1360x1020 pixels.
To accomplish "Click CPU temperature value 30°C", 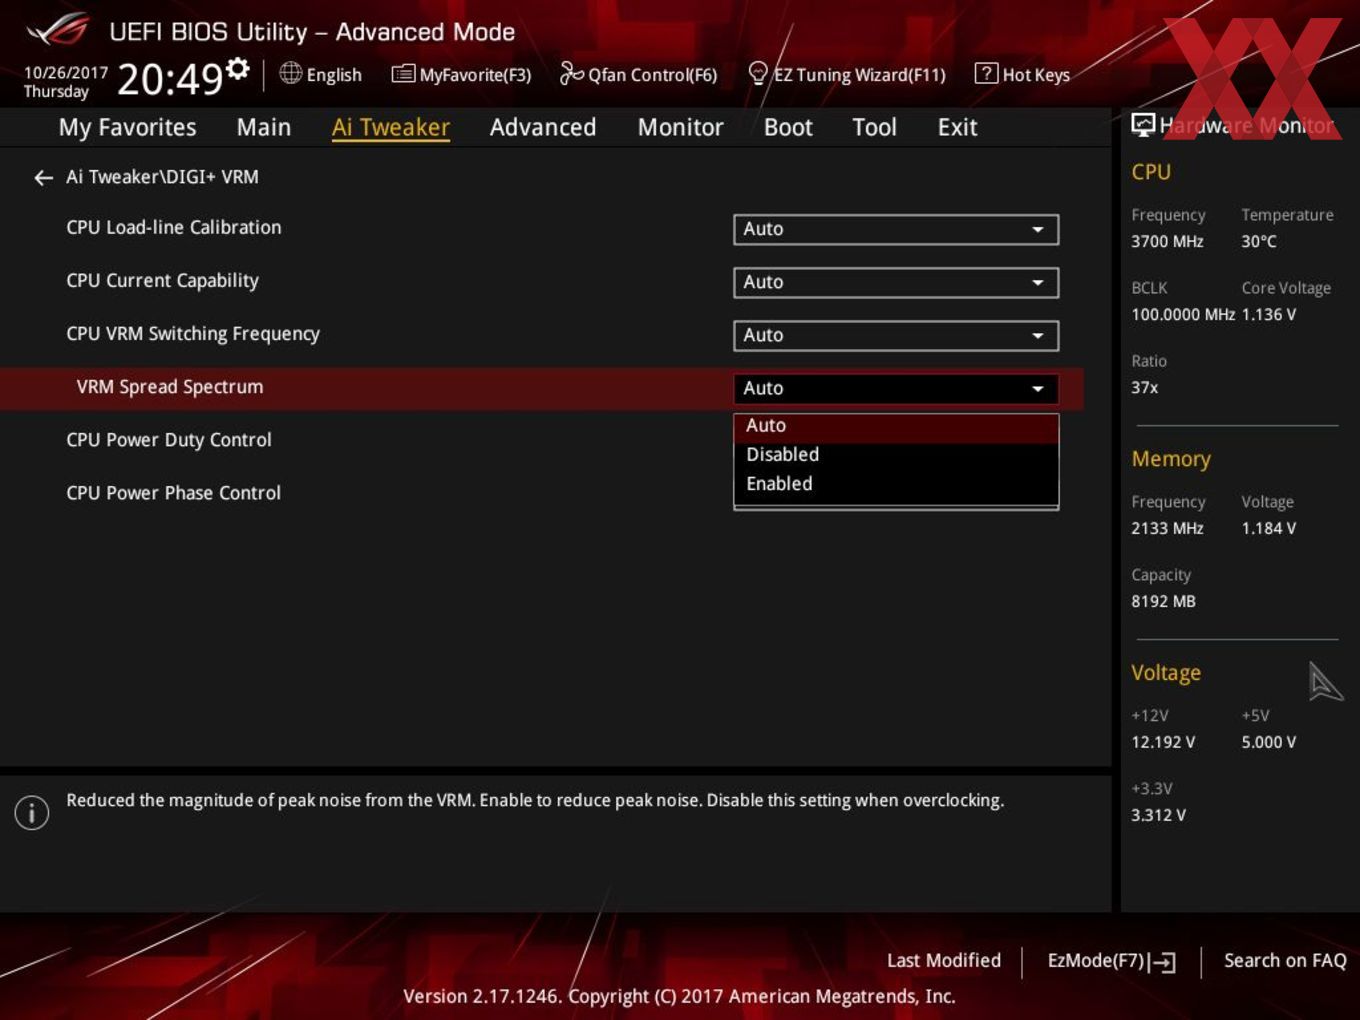I will (x=1259, y=242).
